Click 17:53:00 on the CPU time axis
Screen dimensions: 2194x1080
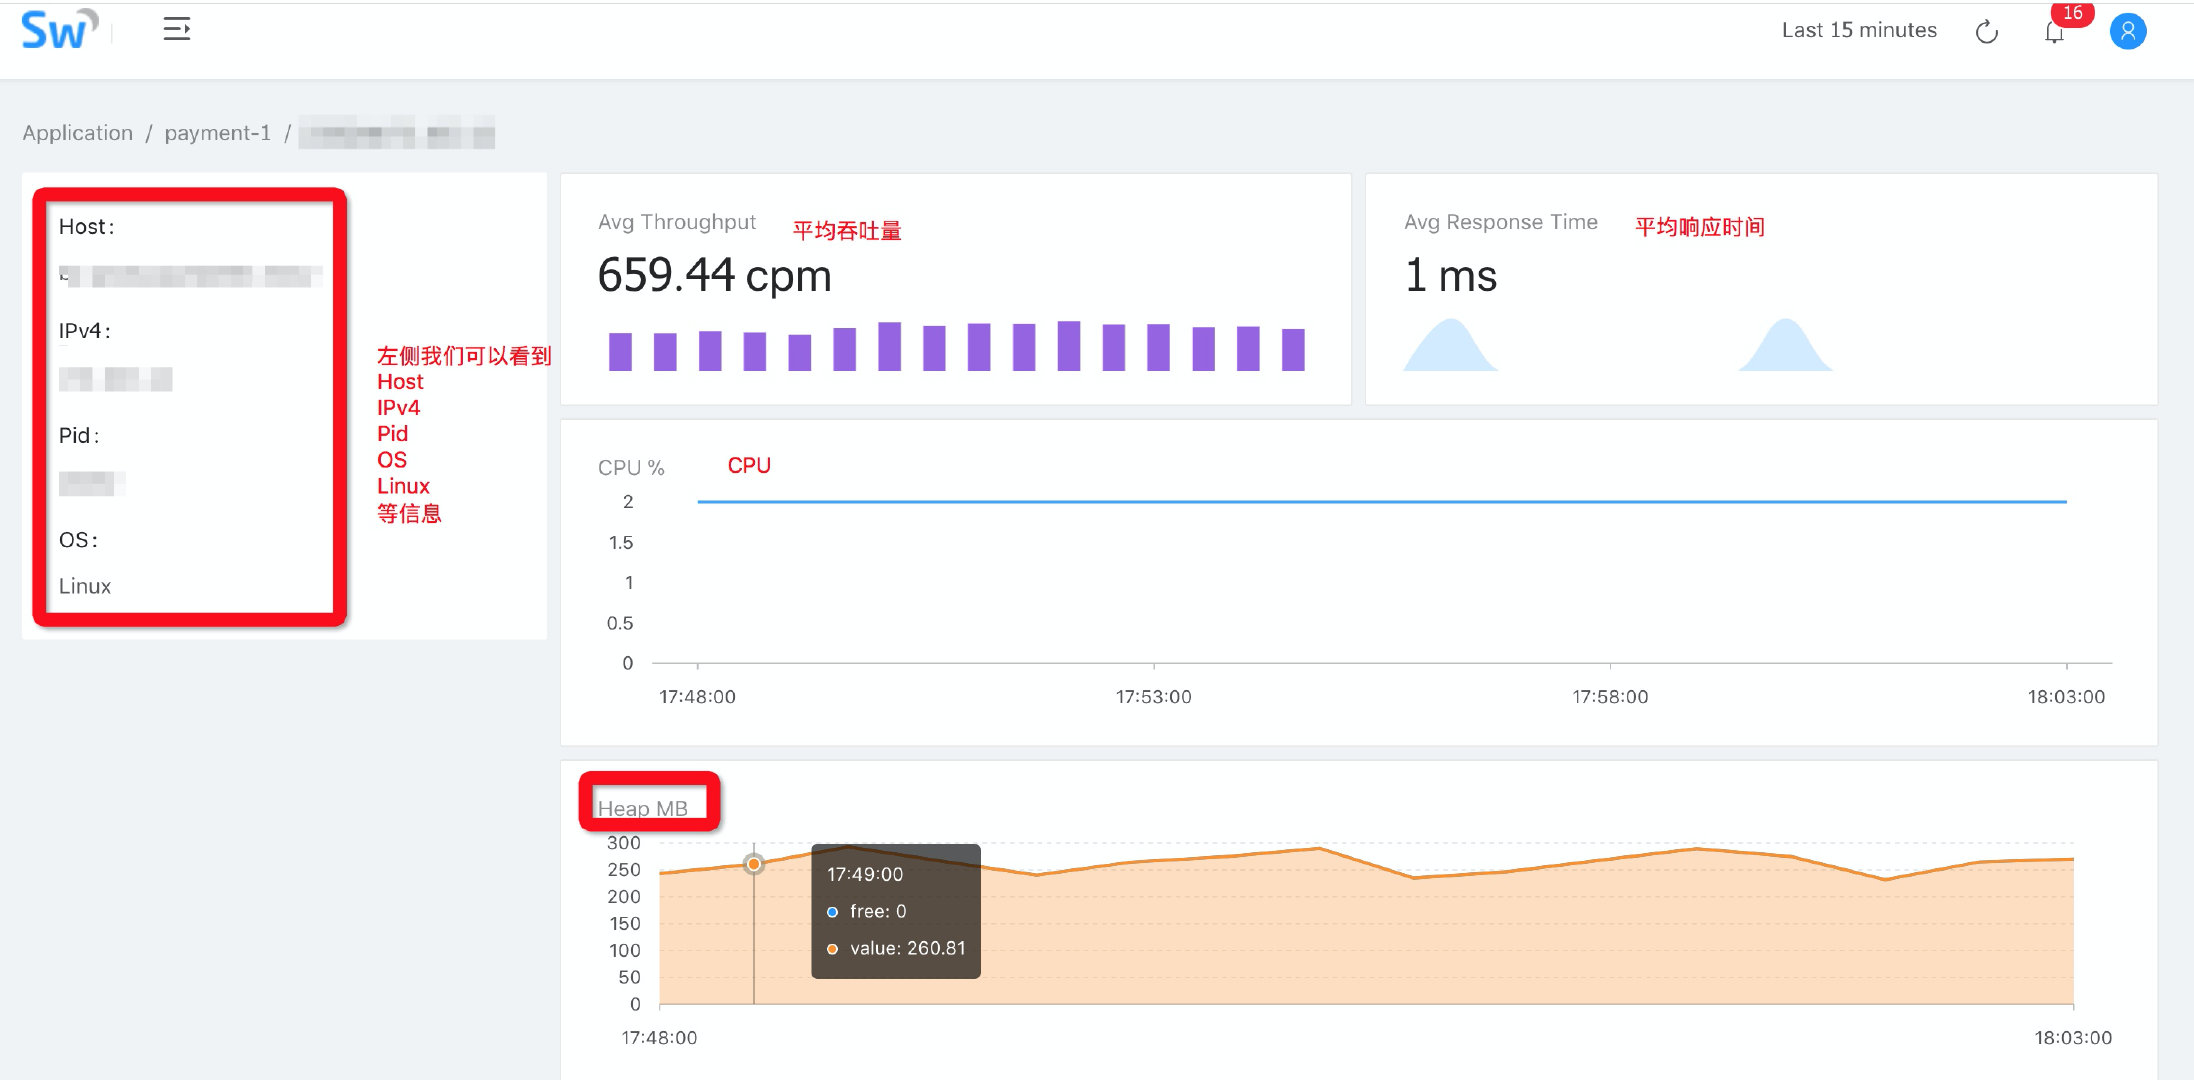(x=1153, y=697)
